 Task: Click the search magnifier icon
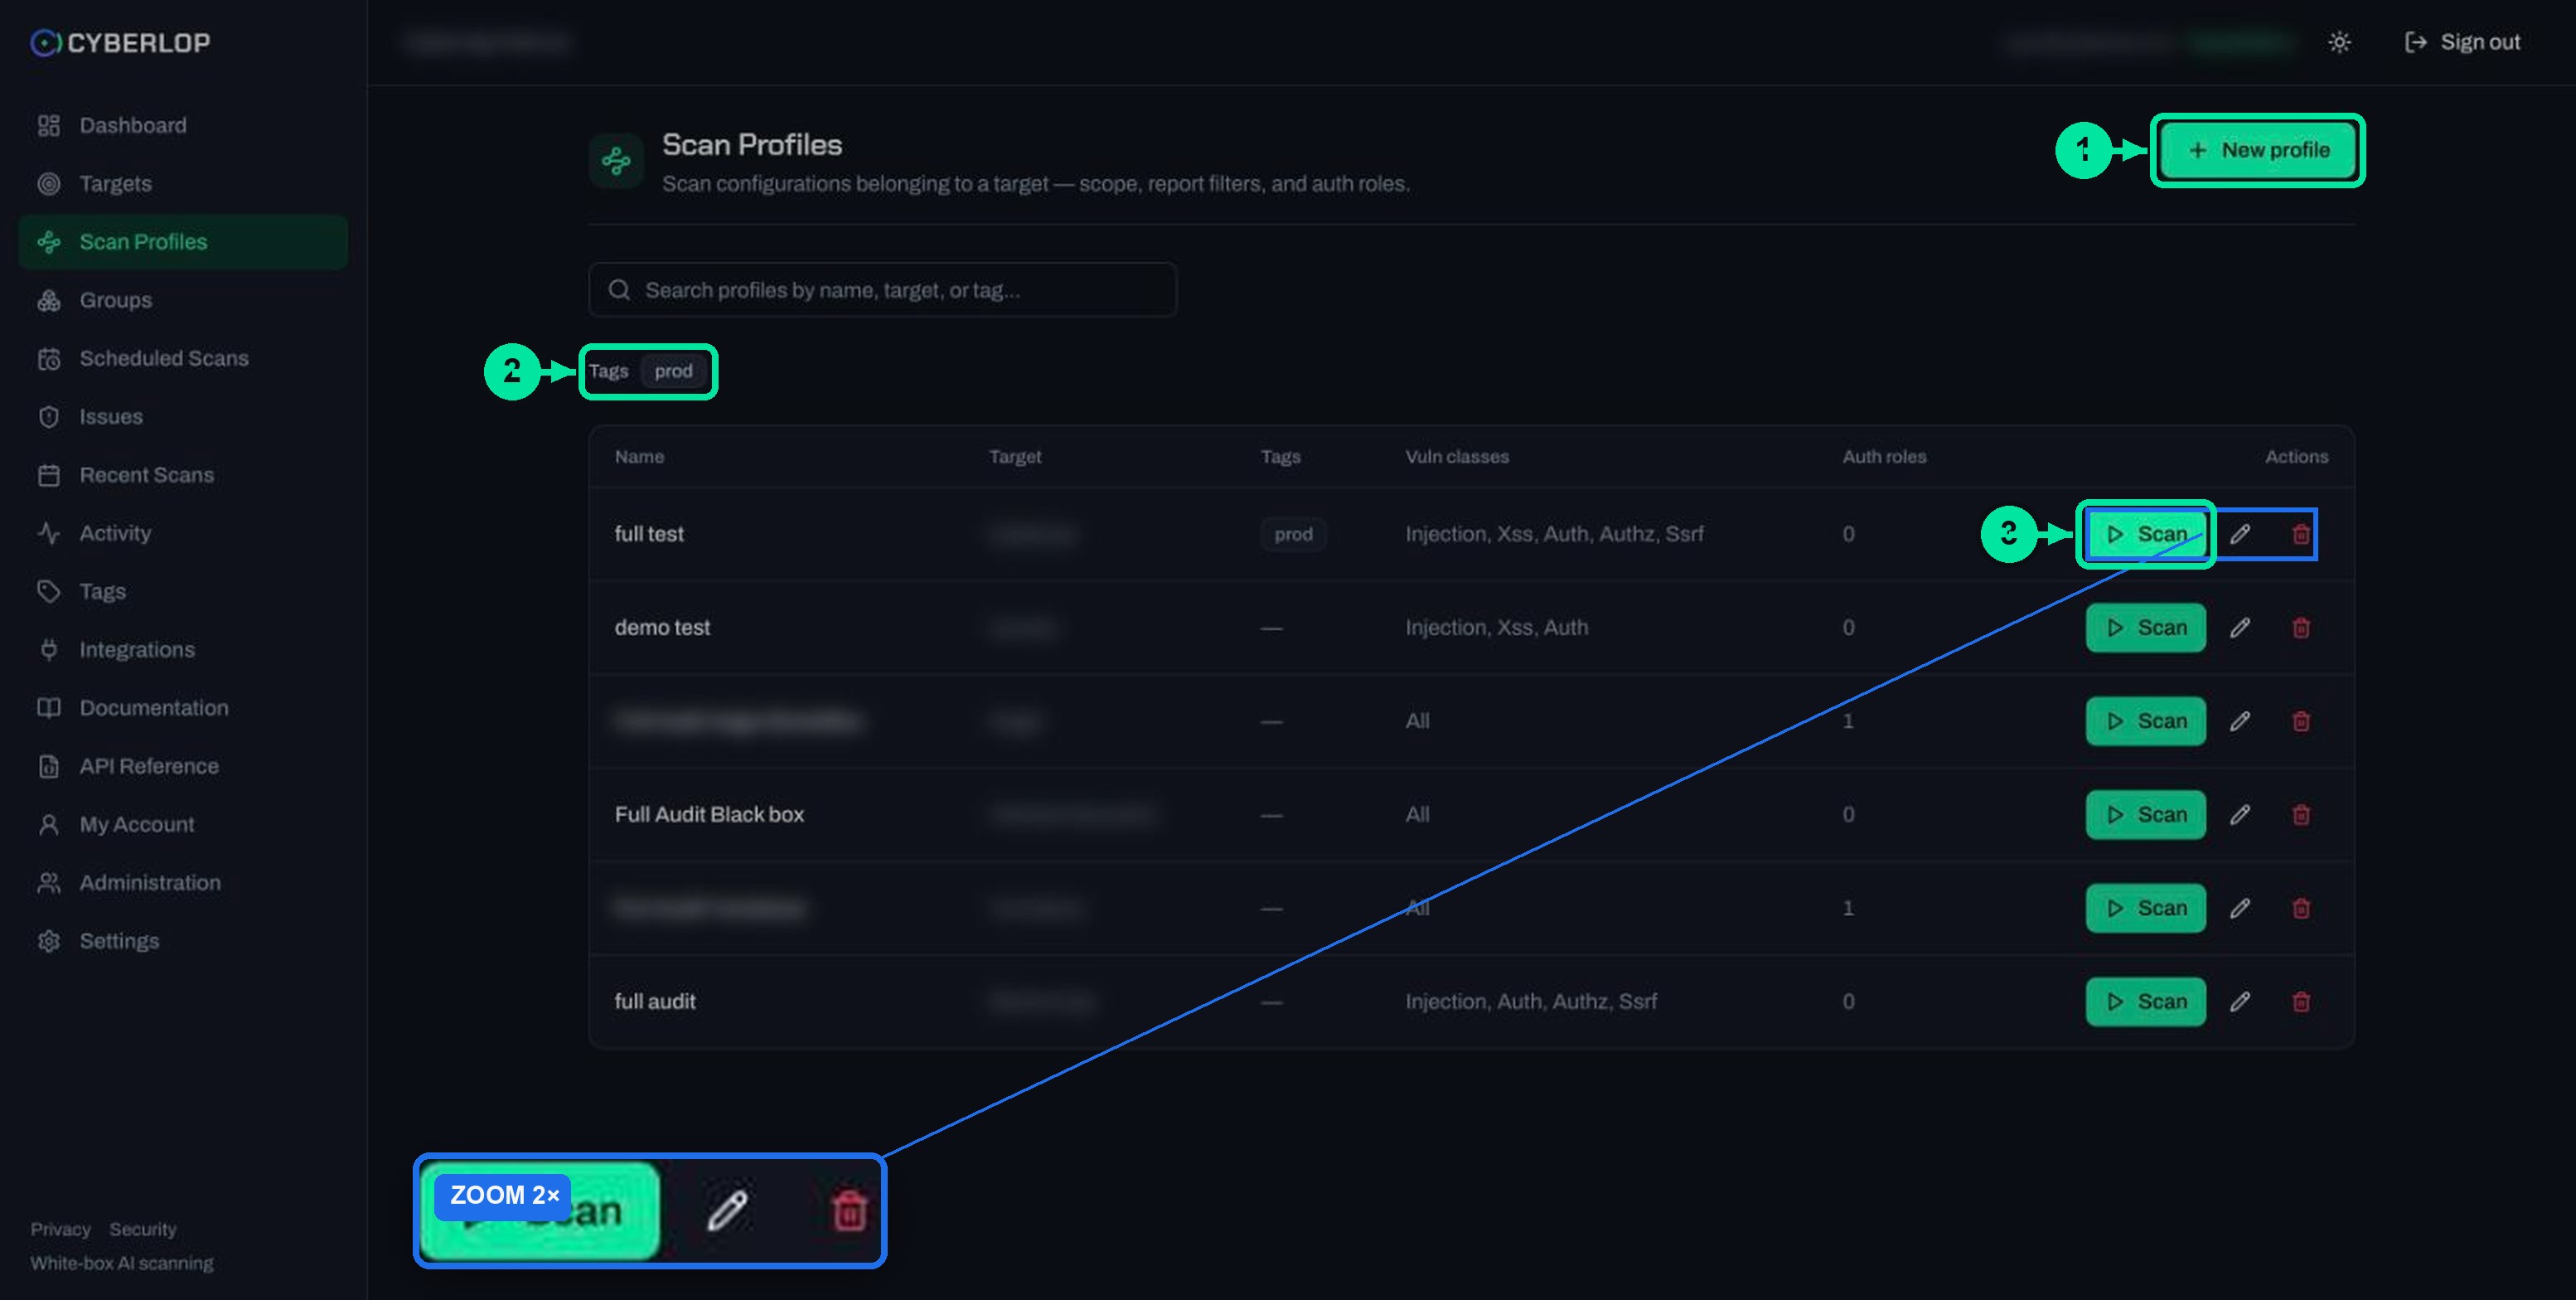pyautogui.click(x=619, y=290)
